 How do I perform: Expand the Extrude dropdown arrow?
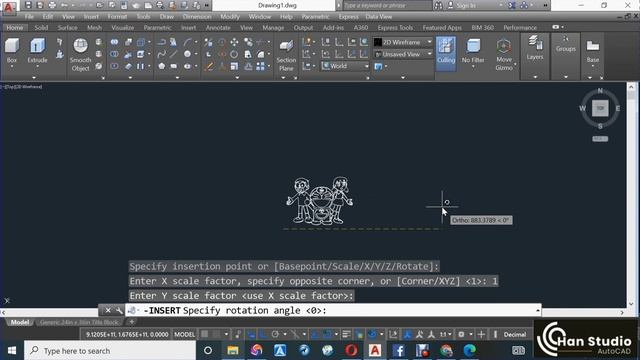coord(37,67)
